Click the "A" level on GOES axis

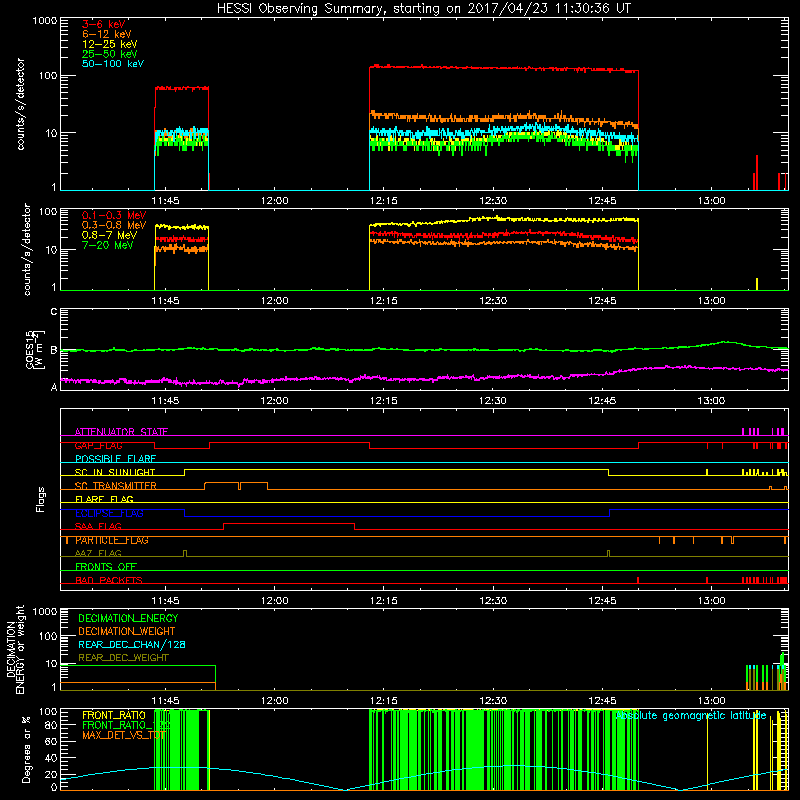54,387
